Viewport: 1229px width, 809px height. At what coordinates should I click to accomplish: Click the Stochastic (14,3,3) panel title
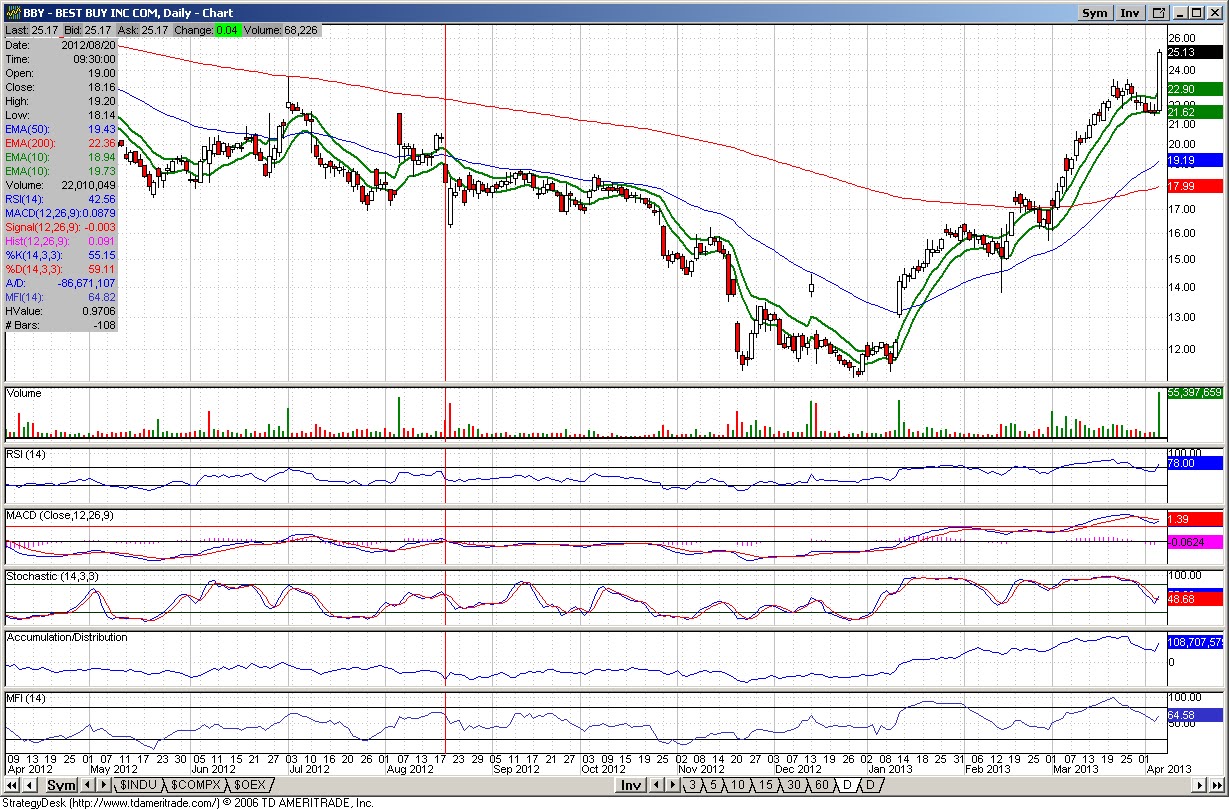53,577
